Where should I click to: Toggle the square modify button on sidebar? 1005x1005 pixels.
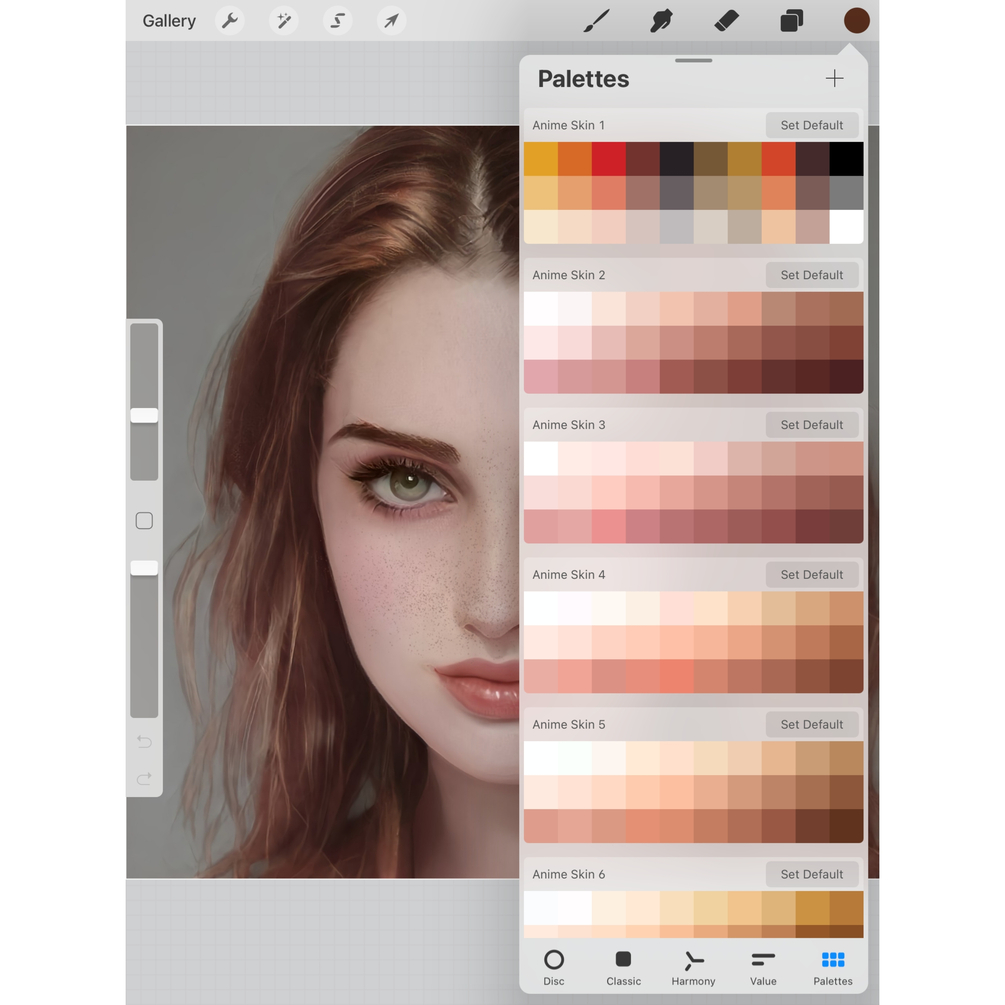click(144, 520)
